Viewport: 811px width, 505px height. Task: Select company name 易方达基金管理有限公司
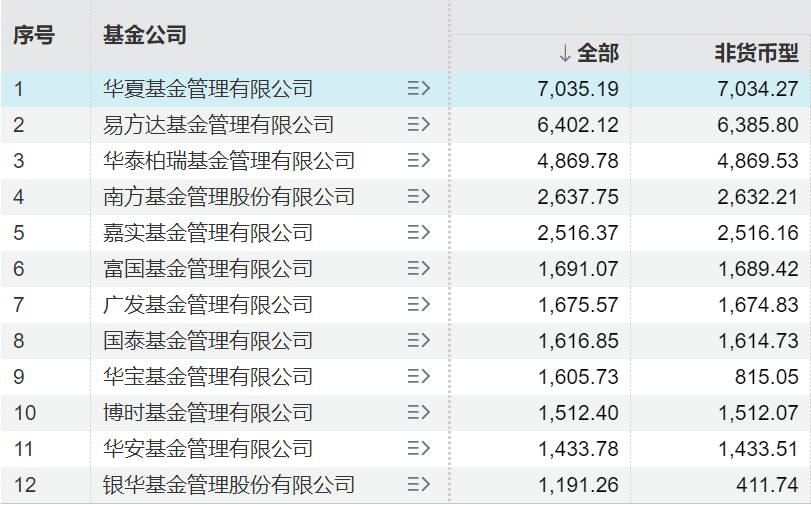point(218,125)
